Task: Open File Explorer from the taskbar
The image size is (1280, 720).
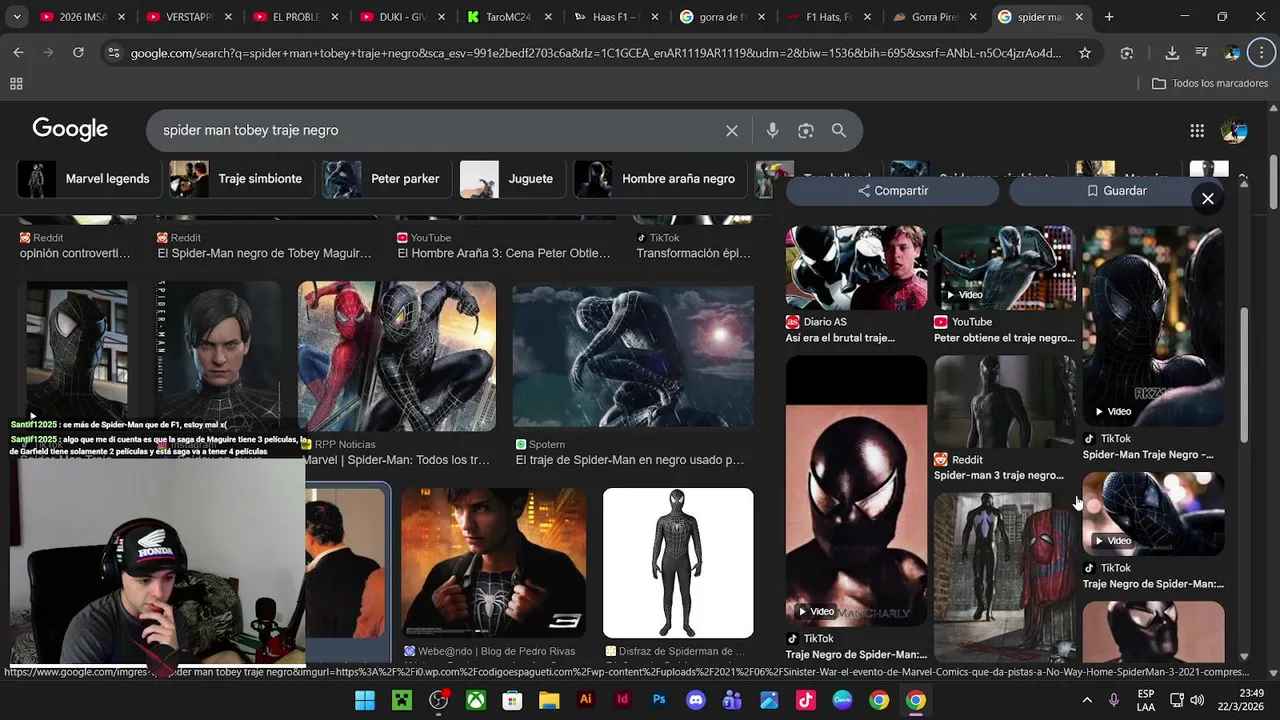Action: (x=549, y=700)
